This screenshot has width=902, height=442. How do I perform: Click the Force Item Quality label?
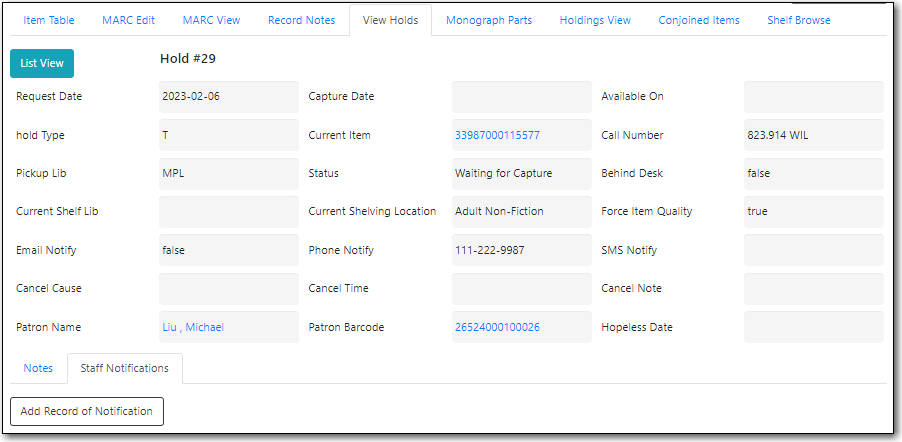647,212
